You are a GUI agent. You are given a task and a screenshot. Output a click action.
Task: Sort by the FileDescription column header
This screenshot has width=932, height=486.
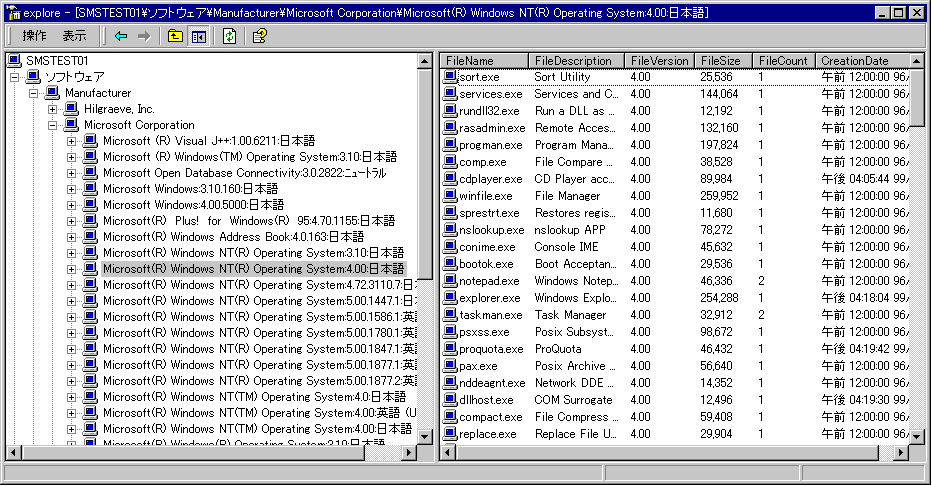576,61
